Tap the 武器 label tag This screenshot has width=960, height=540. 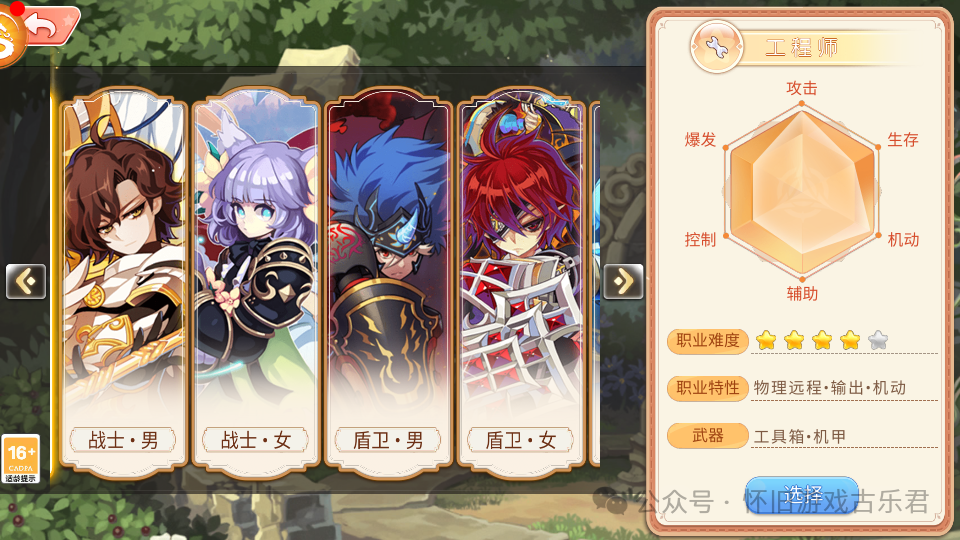pyautogui.click(x=708, y=436)
